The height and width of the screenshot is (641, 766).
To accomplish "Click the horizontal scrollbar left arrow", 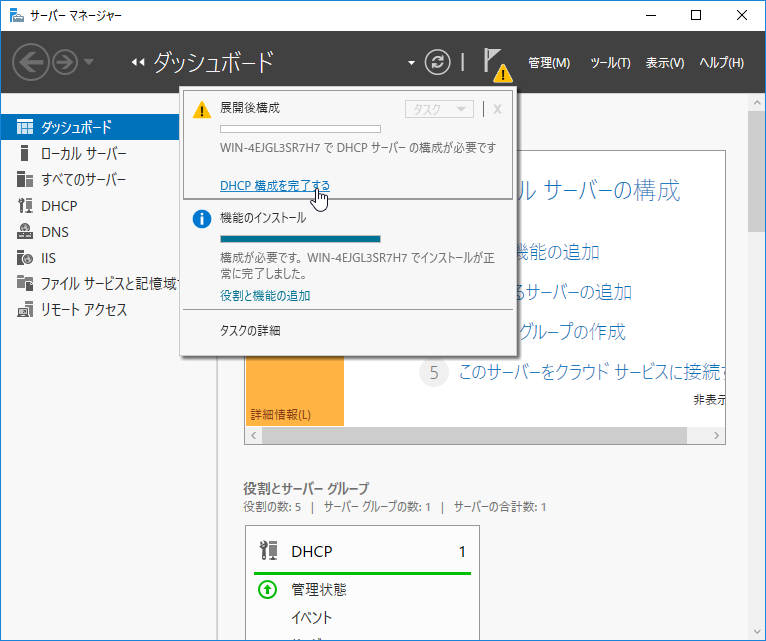I will pyautogui.click(x=254, y=435).
